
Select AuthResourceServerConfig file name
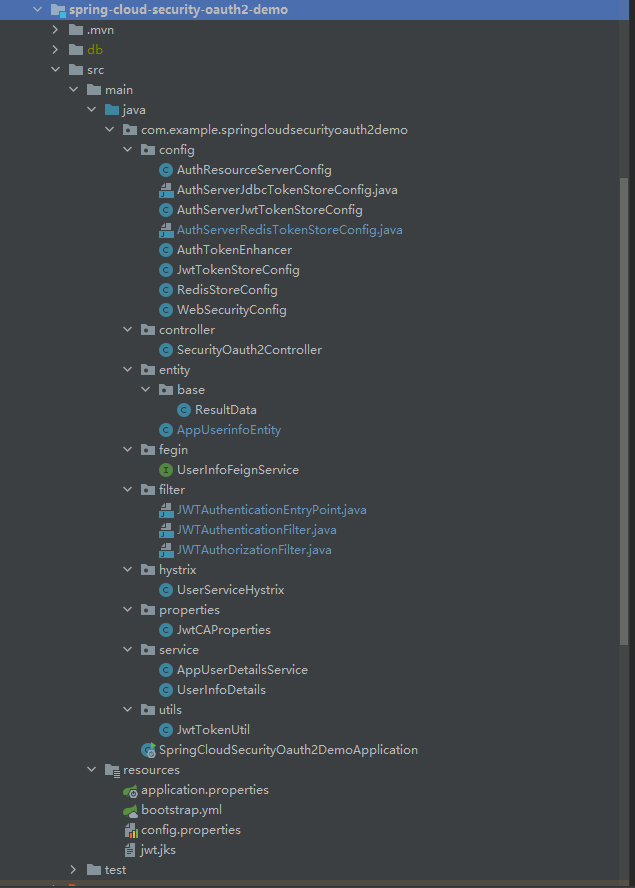(254, 170)
